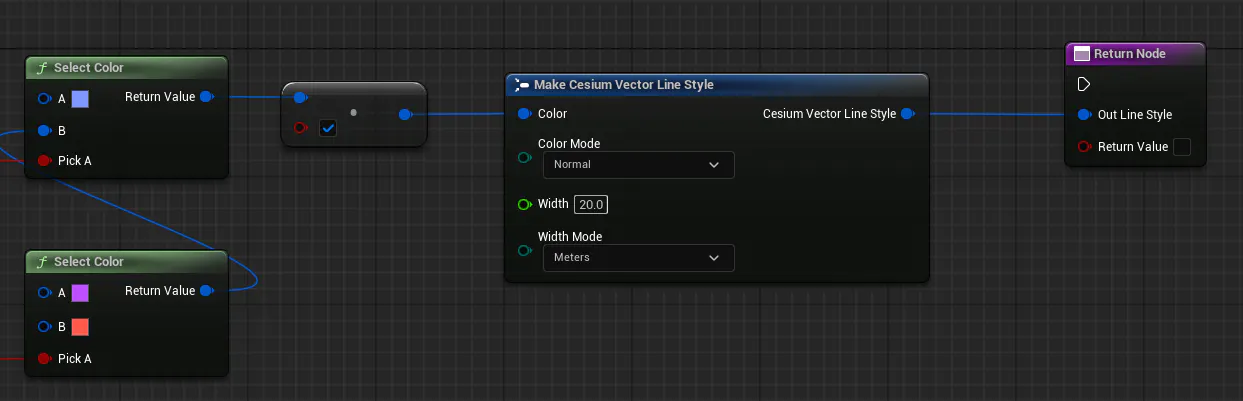The height and width of the screenshot is (401, 1243).
Task: Click the Make Cesium Vector Line Style node icon
Action: [x=521, y=85]
